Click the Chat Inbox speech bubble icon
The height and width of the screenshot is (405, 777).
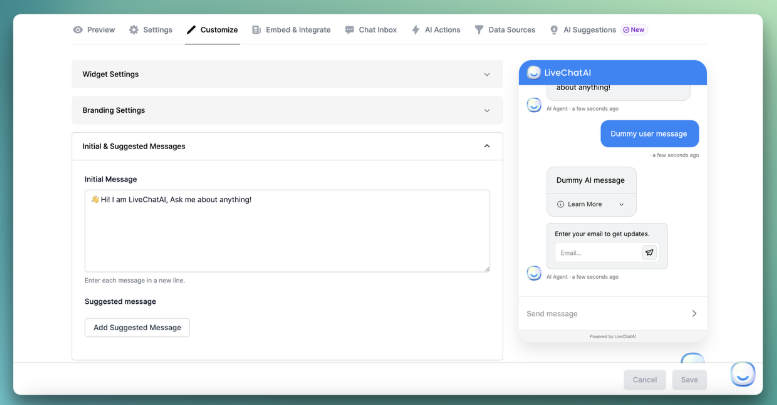point(349,30)
